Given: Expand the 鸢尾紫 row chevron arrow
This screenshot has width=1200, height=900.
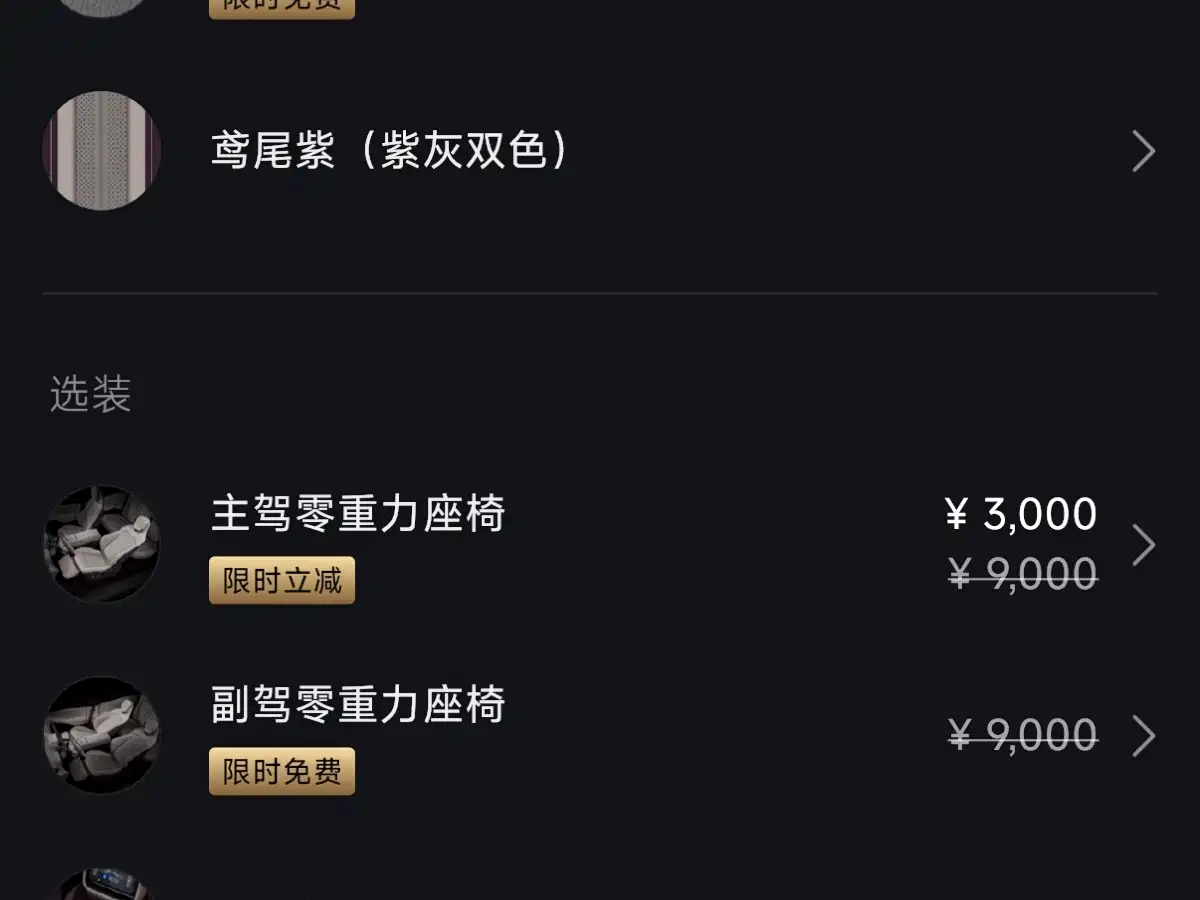Looking at the screenshot, I should coord(1143,152).
